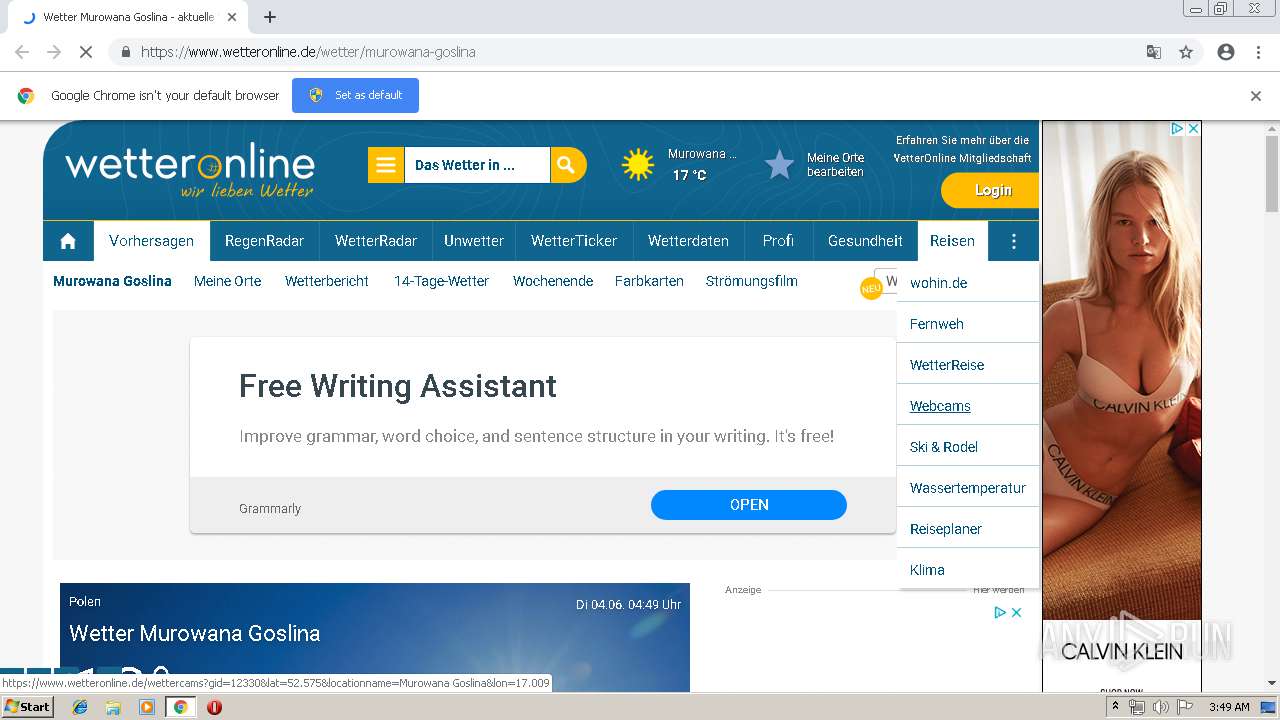Open the Wochenende link
This screenshot has width=1280, height=720.
click(x=553, y=281)
